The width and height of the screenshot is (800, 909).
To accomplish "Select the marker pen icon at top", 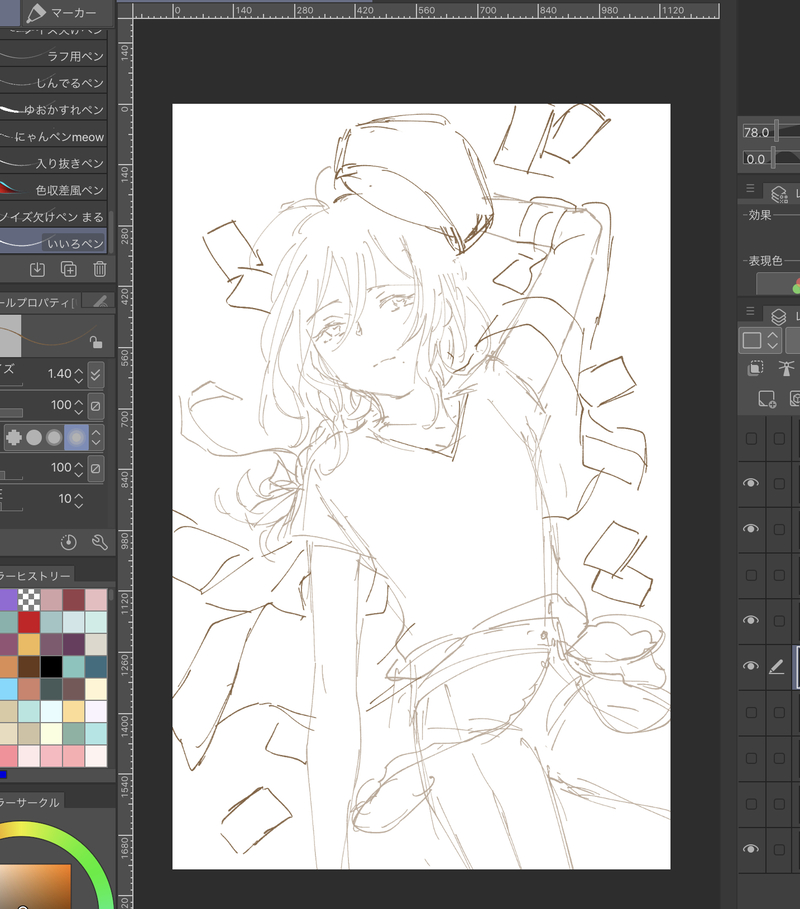I will [x=36, y=13].
